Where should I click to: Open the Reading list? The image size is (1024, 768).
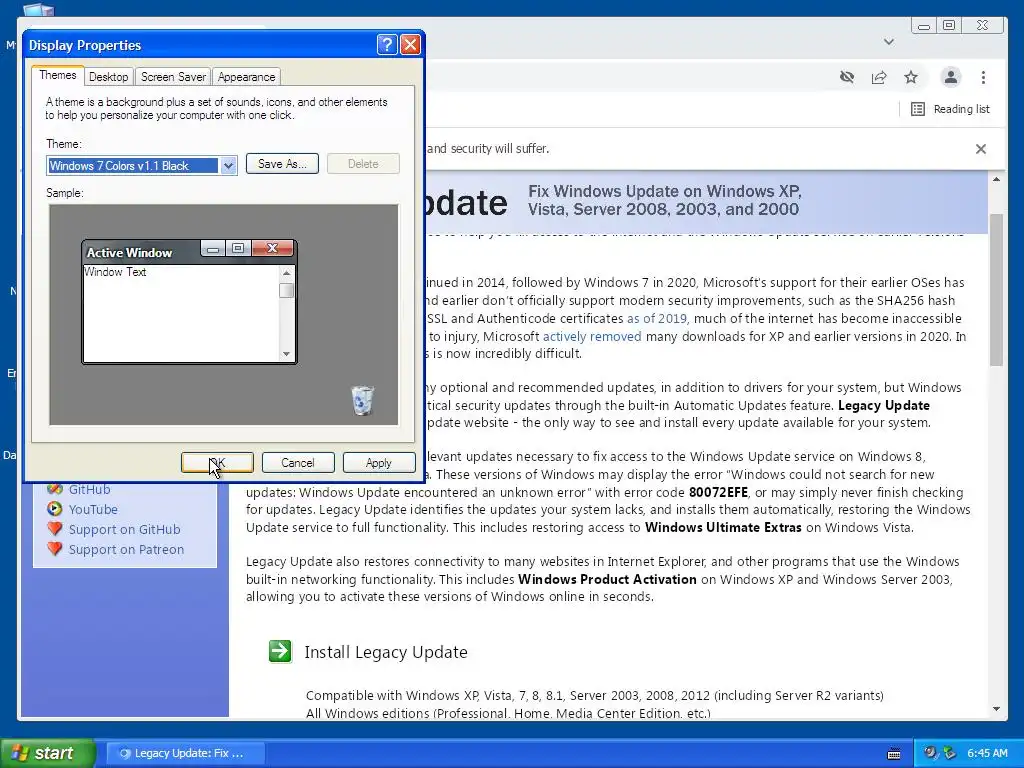951,109
